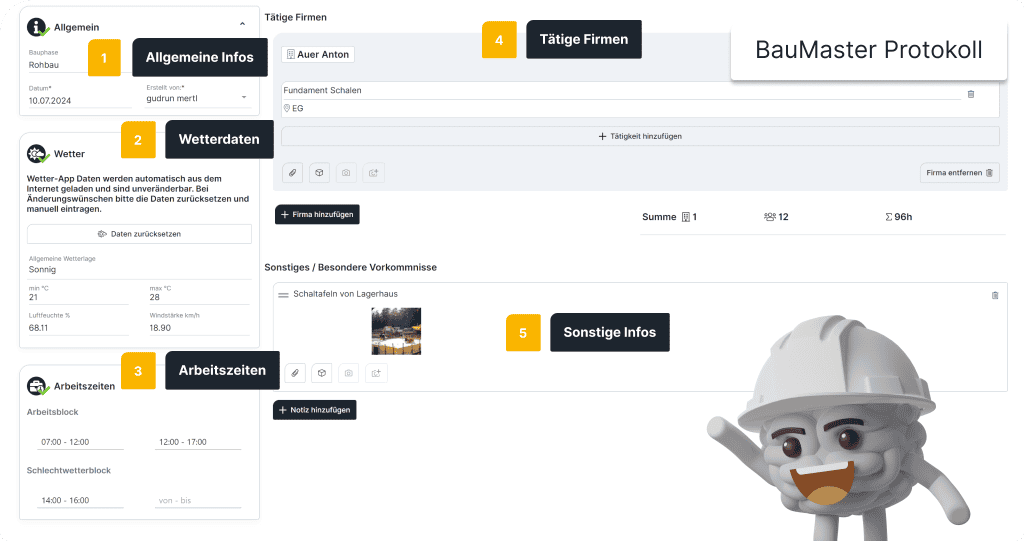Add activity via Tätigkeit hinzufügen
This screenshot has width=1024, height=541.
tap(640, 136)
